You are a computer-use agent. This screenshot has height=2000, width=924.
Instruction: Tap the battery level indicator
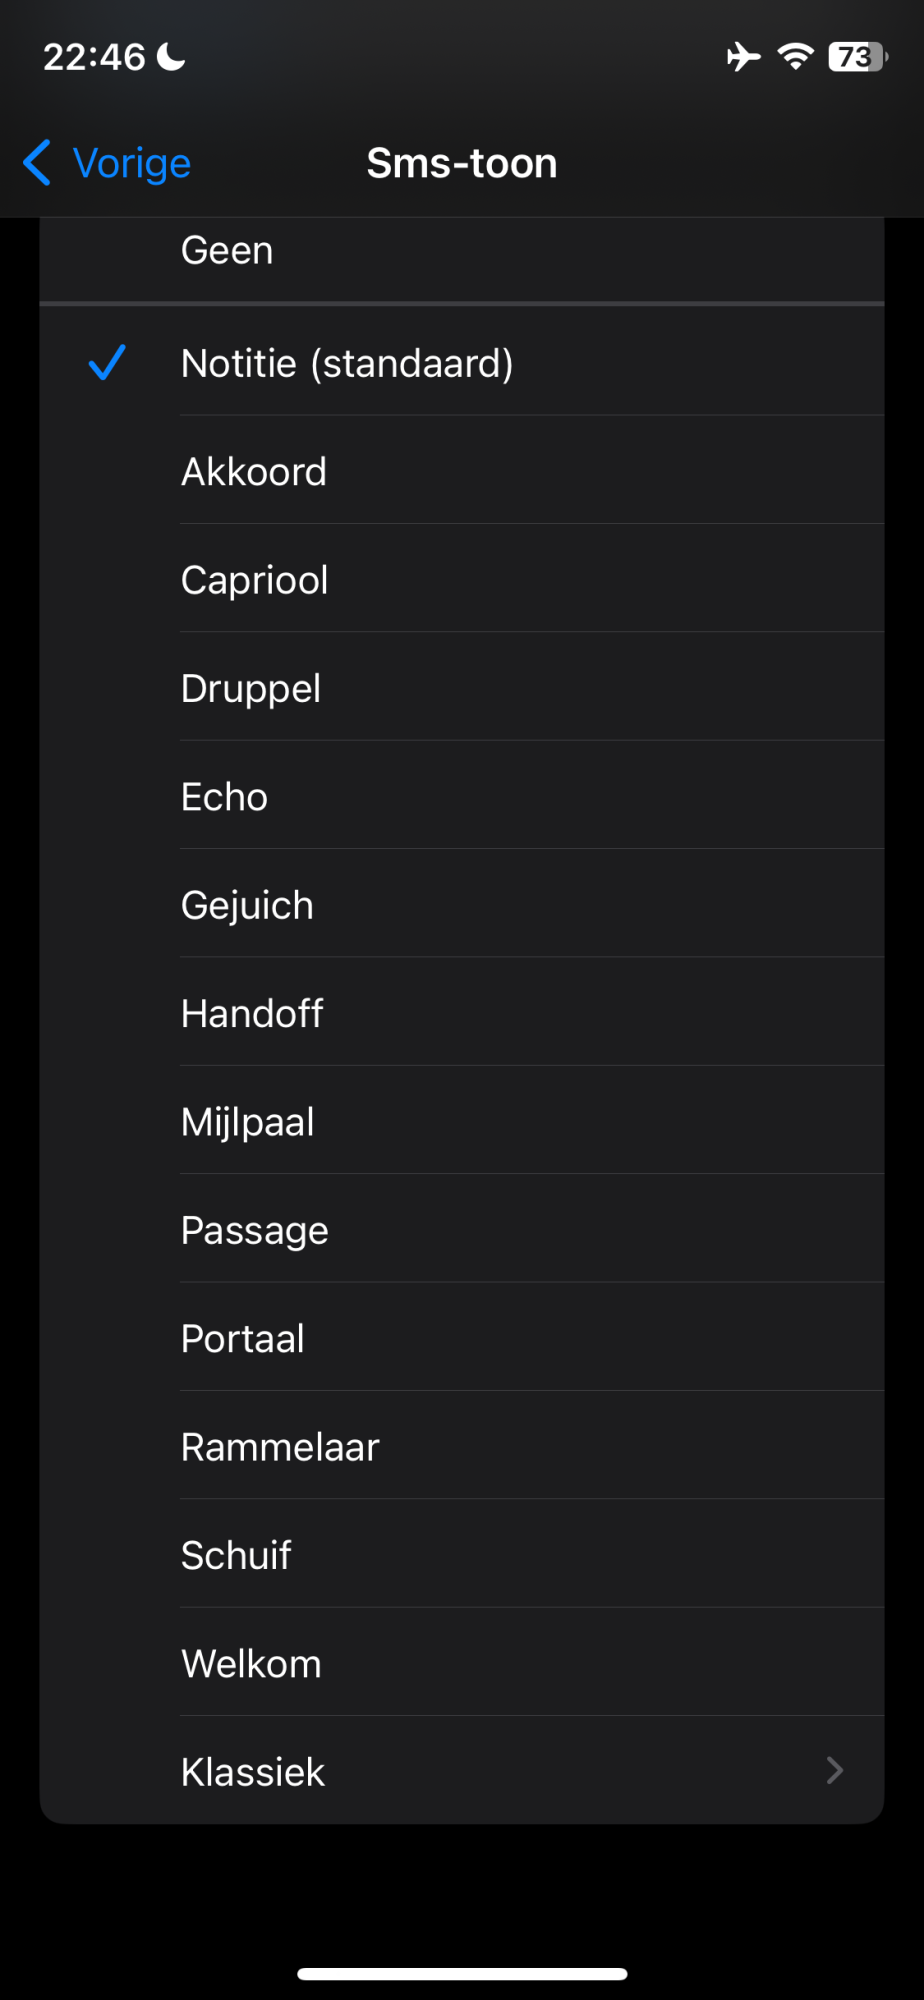coord(857,57)
